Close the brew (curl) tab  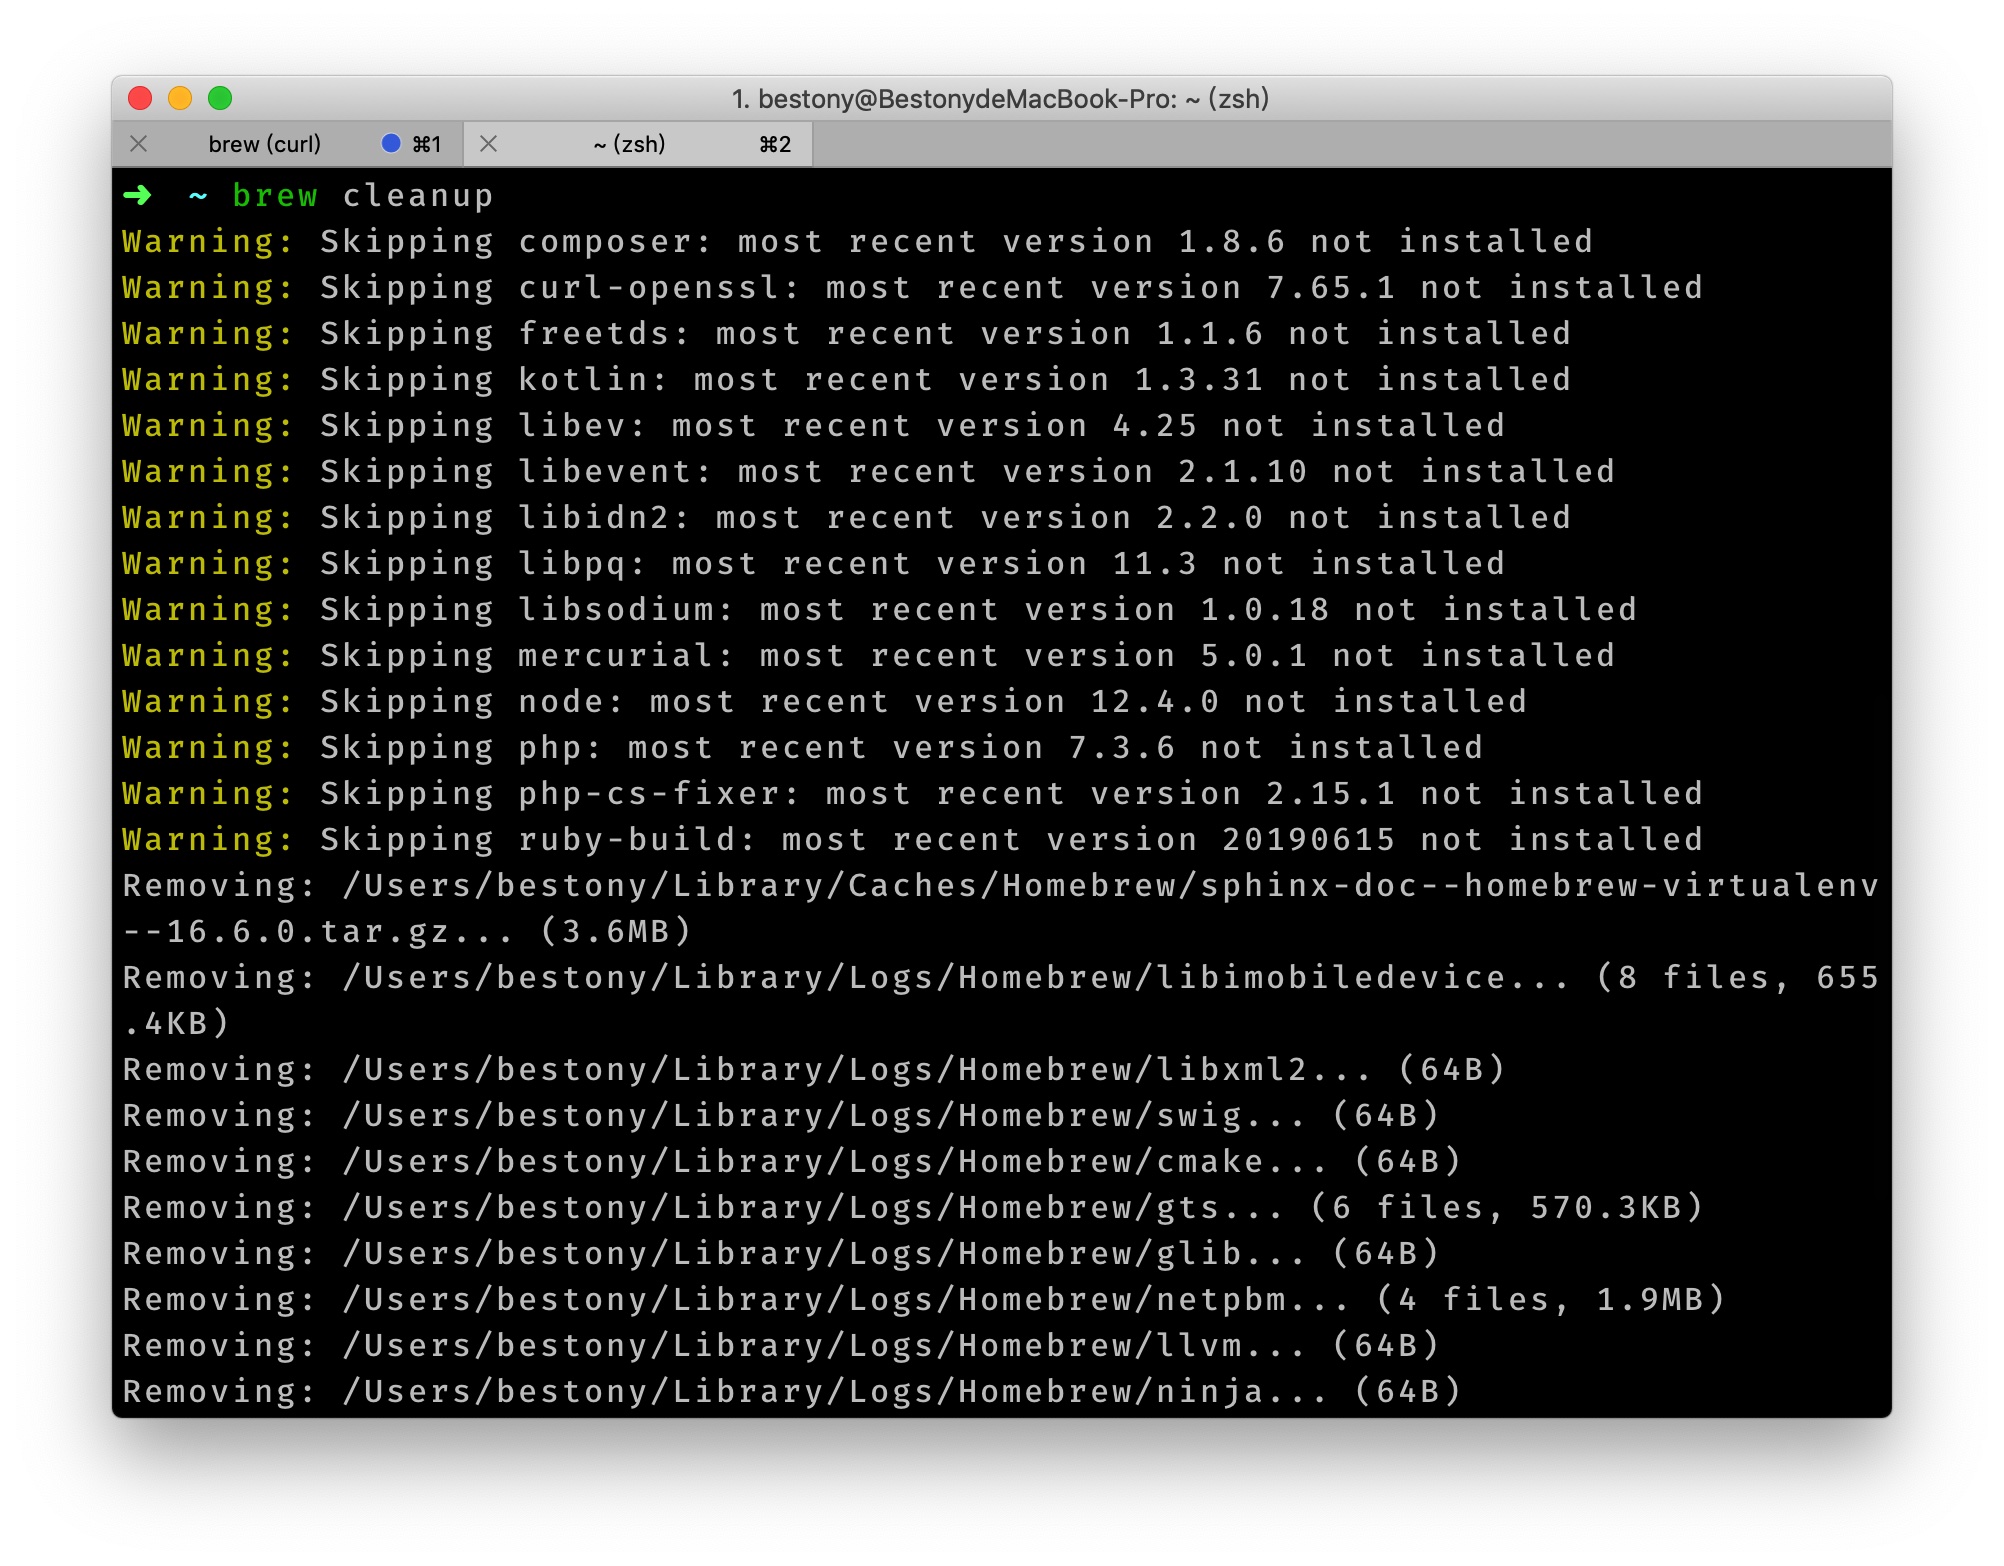click(139, 144)
